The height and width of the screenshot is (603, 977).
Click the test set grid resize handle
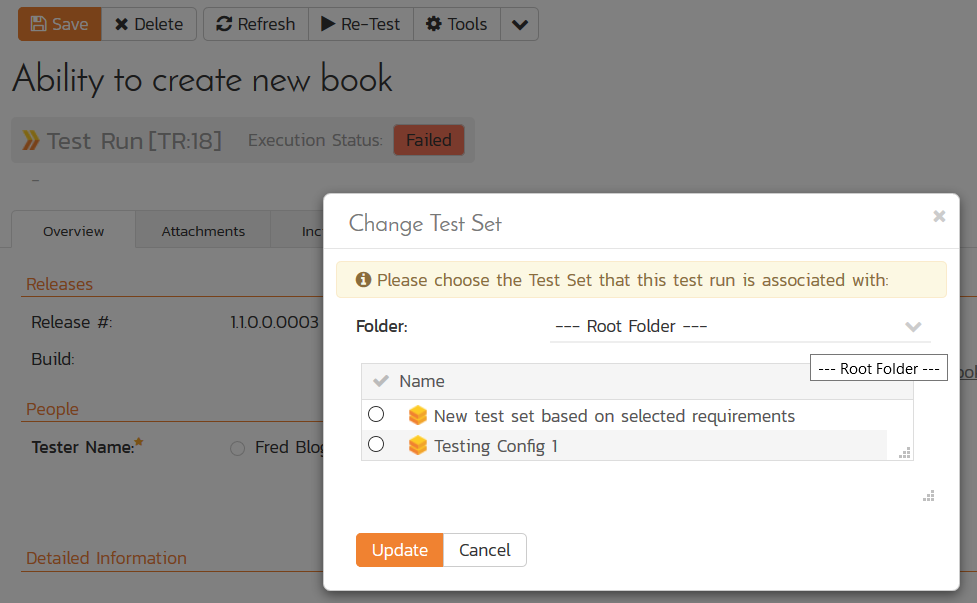(x=905, y=452)
